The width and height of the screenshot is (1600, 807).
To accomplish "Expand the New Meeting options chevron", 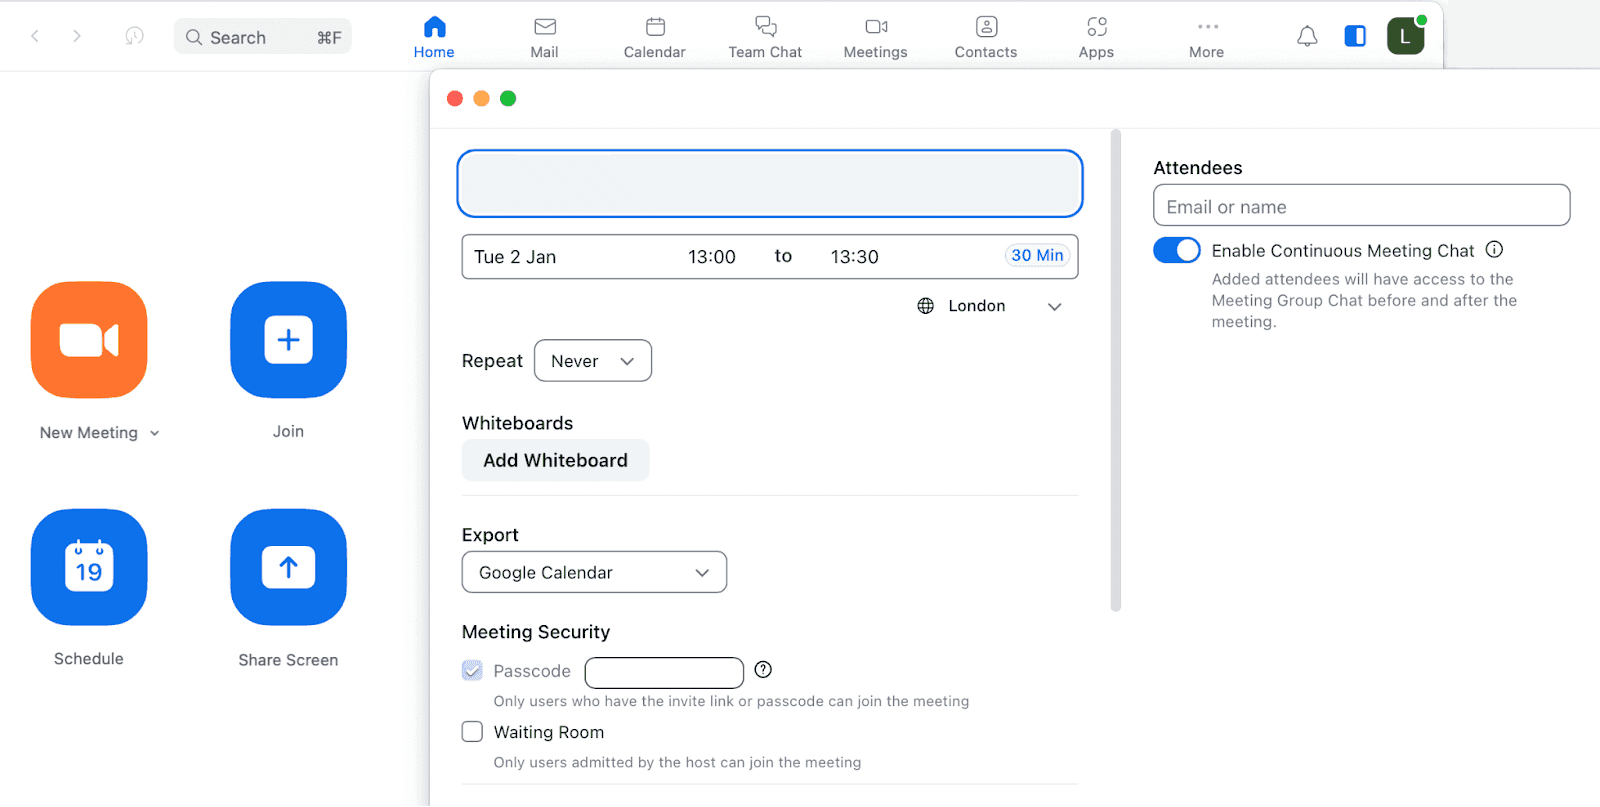I will (155, 433).
